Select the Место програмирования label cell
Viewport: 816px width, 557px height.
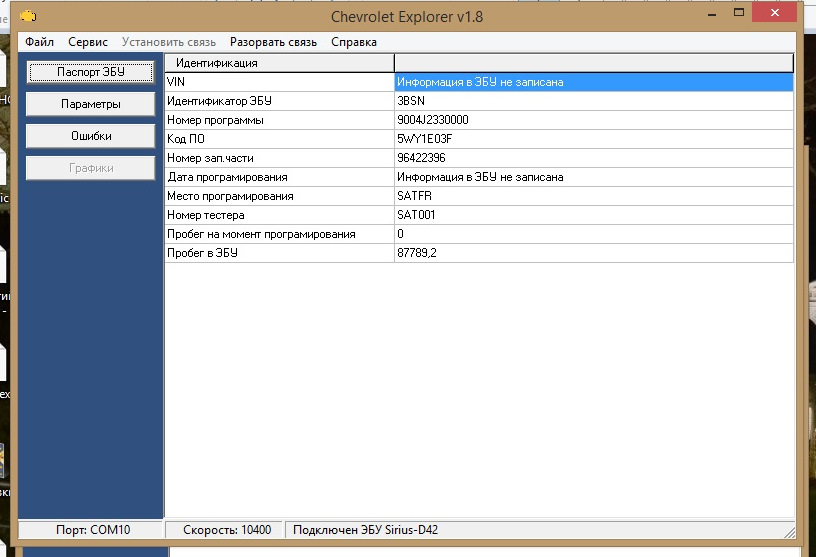(280, 196)
